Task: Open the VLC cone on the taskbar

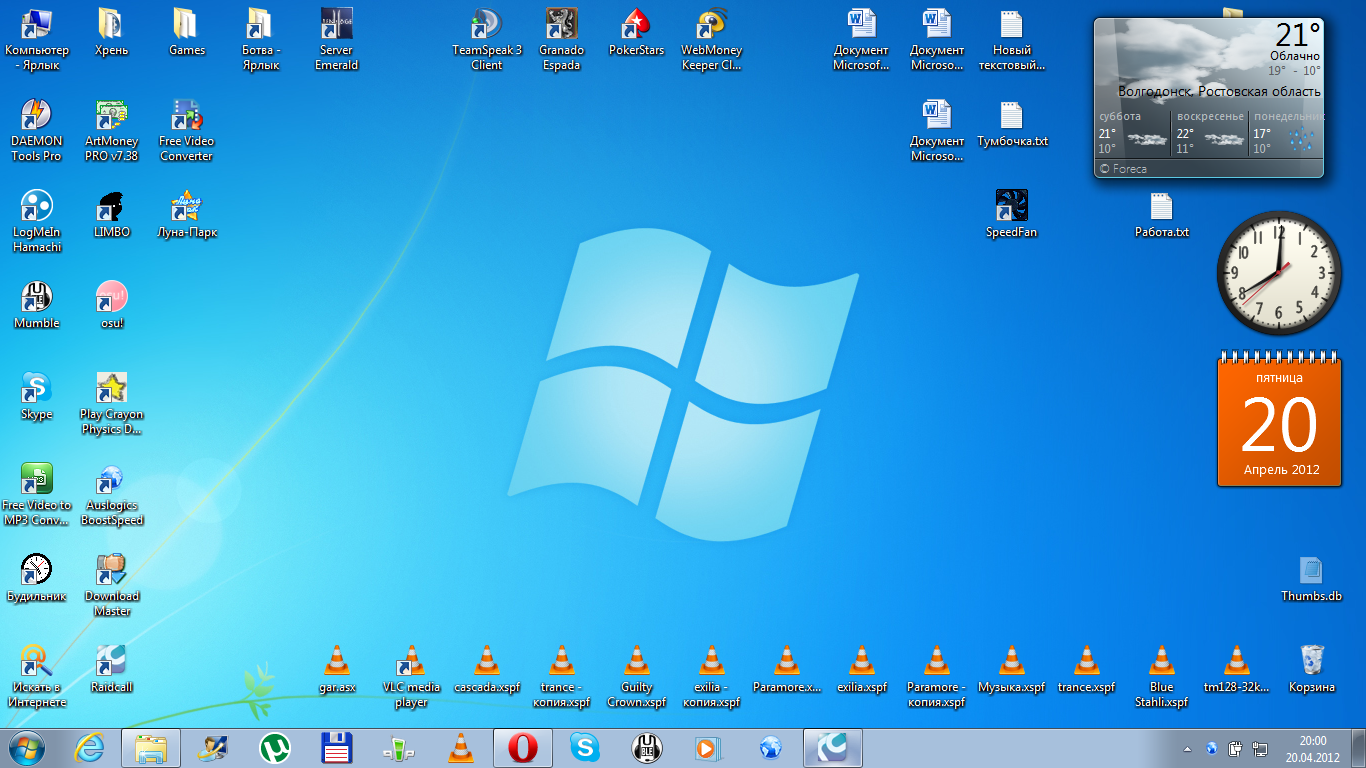Action: pyautogui.click(x=460, y=748)
